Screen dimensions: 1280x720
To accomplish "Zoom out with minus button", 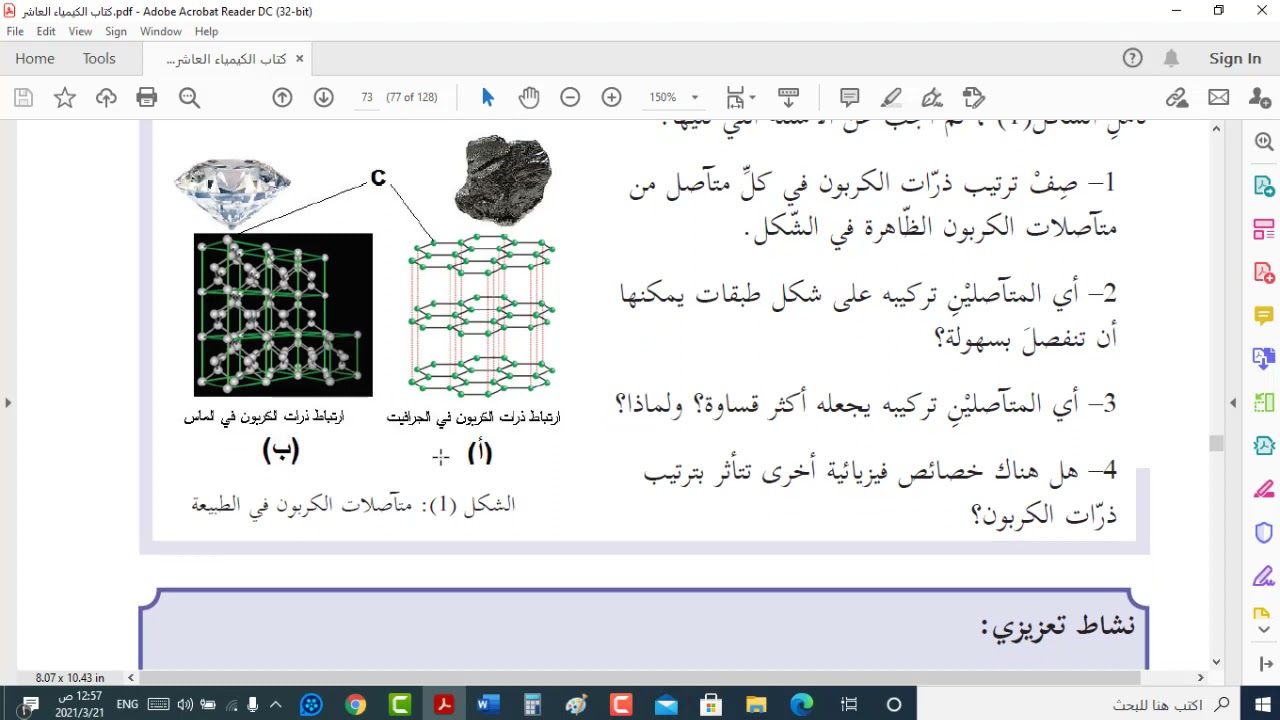I will coord(570,97).
